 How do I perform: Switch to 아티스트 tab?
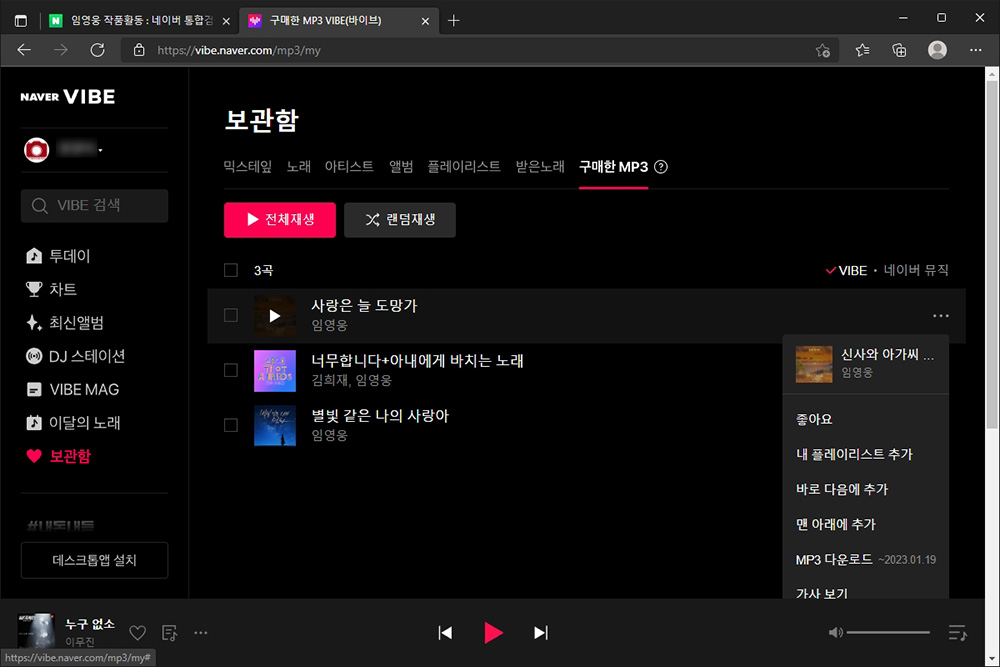tap(349, 166)
